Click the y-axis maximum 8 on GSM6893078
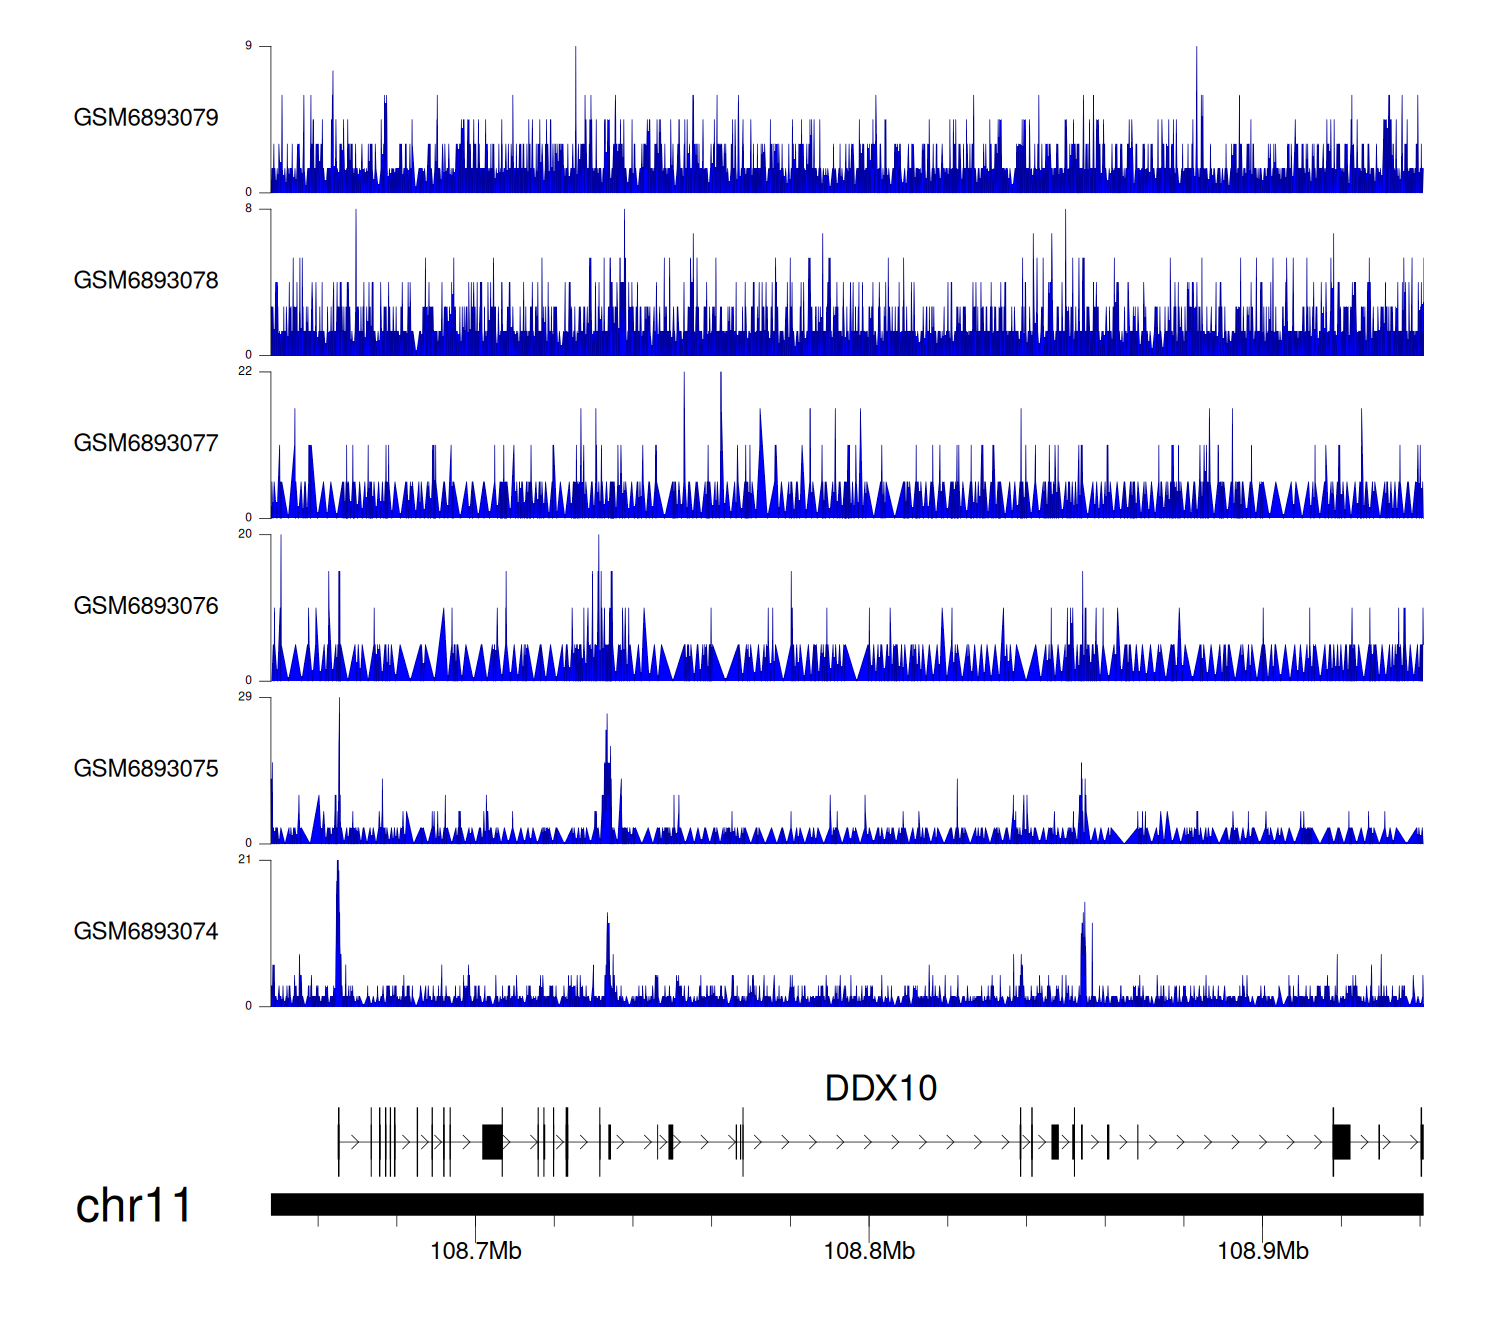The image size is (1500, 1320). point(248,209)
